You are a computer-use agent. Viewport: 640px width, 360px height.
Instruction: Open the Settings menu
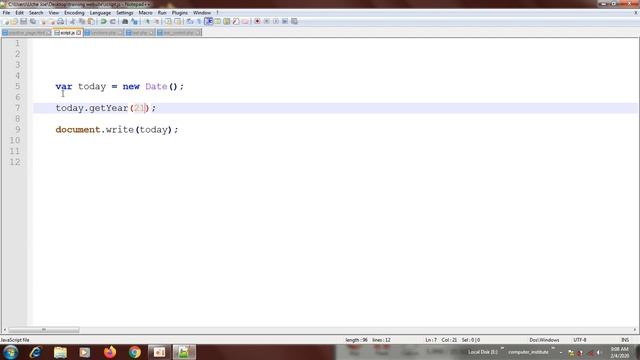click(124, 13)
